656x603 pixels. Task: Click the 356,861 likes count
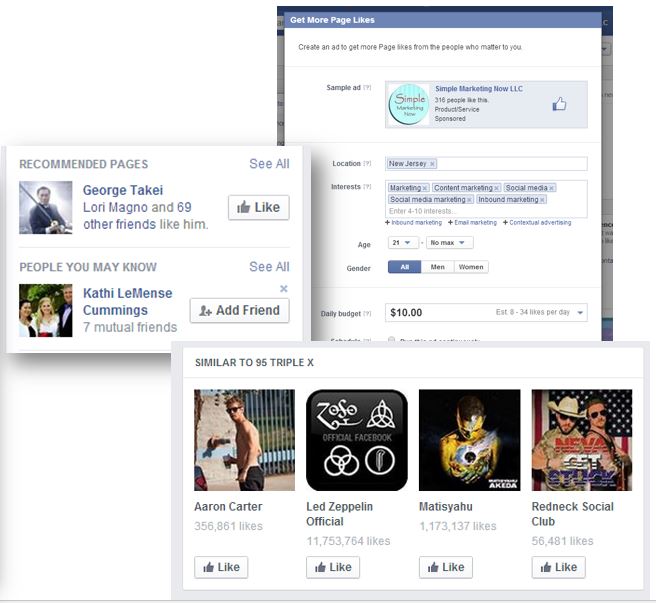point(228,526)
